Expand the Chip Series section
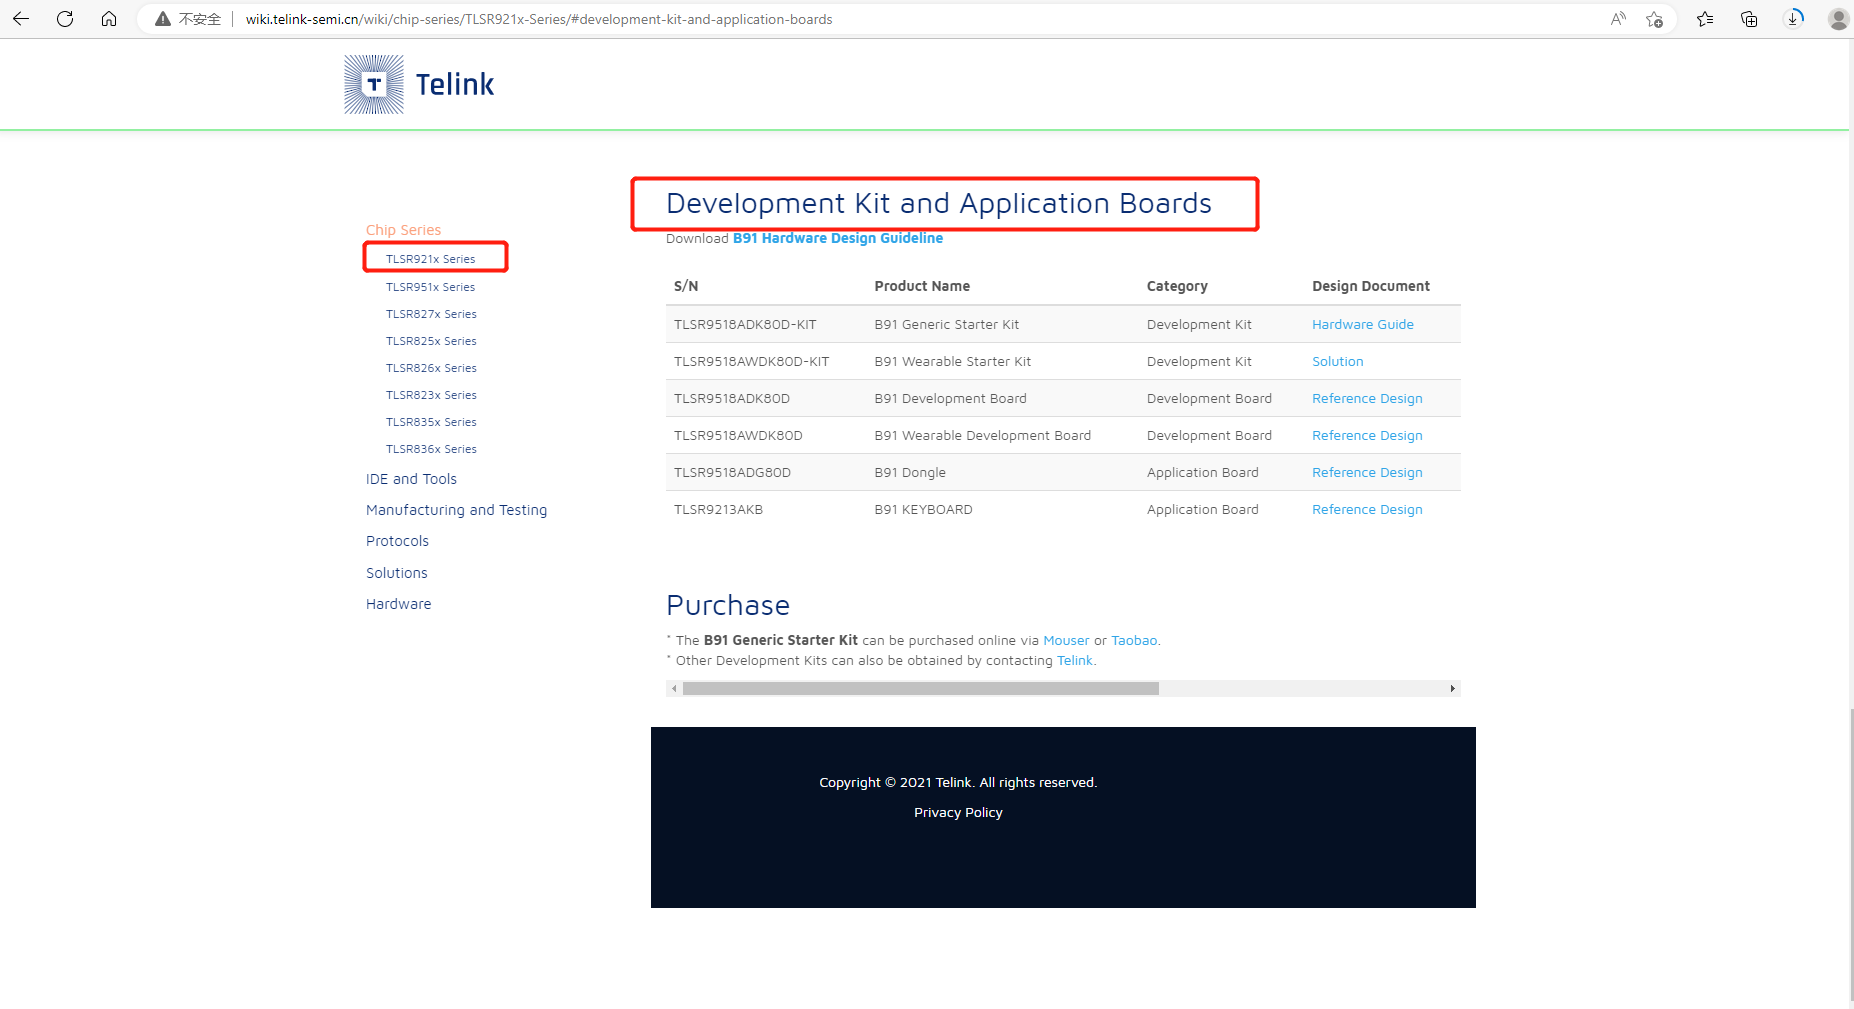1854x1009 pixels. point(403,229)
